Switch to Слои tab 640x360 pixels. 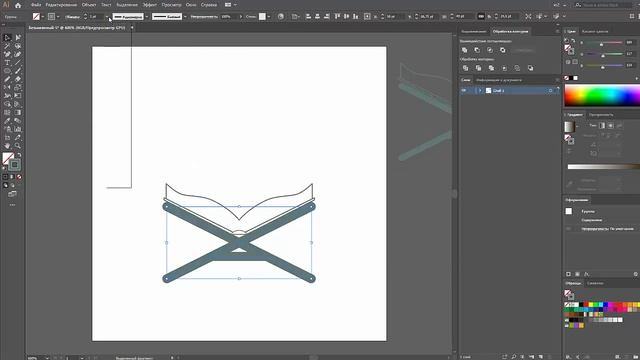pos(466,80)
